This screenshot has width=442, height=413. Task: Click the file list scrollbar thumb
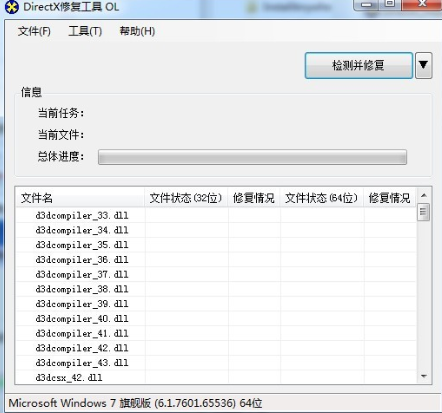pyautogui.click(x=424, y=212)
